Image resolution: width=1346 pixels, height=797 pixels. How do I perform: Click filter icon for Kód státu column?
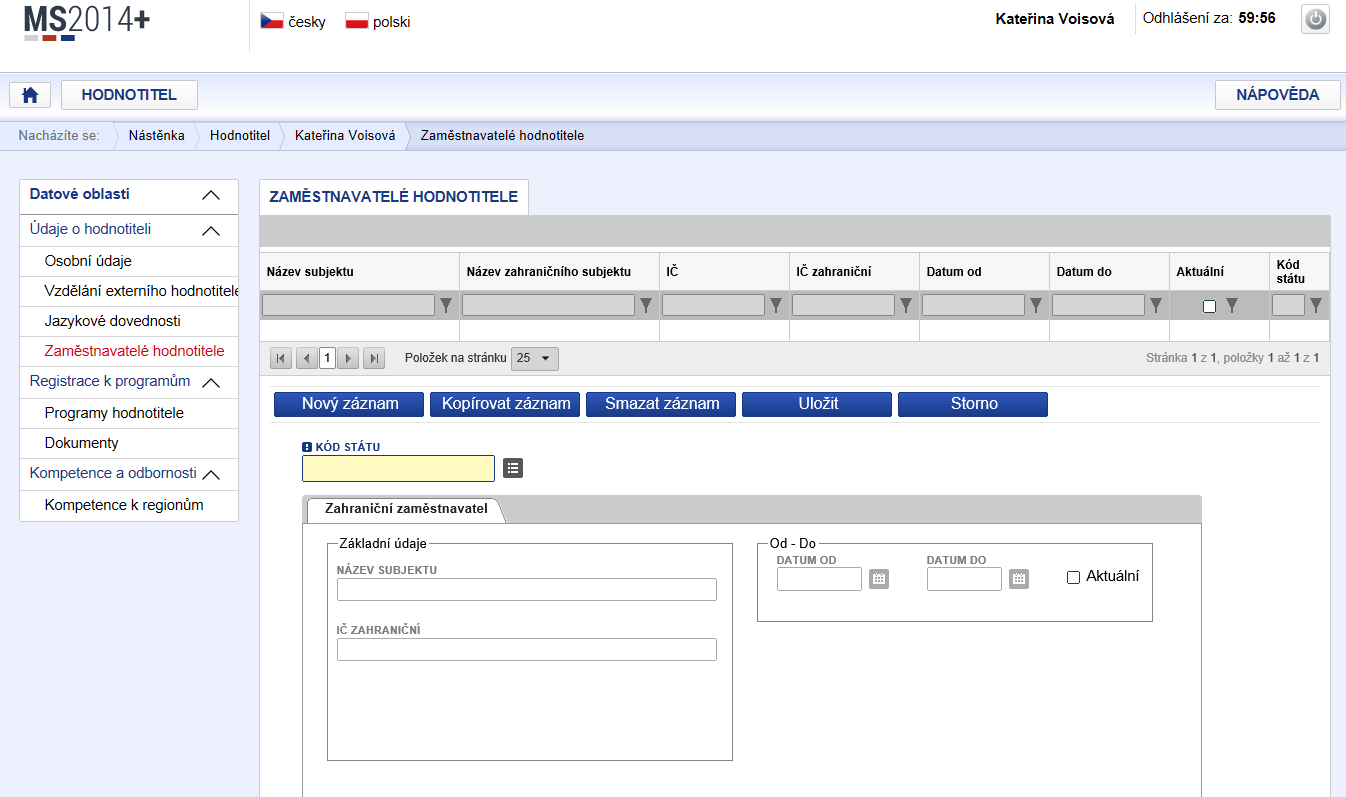click(x=1316, y=306)
